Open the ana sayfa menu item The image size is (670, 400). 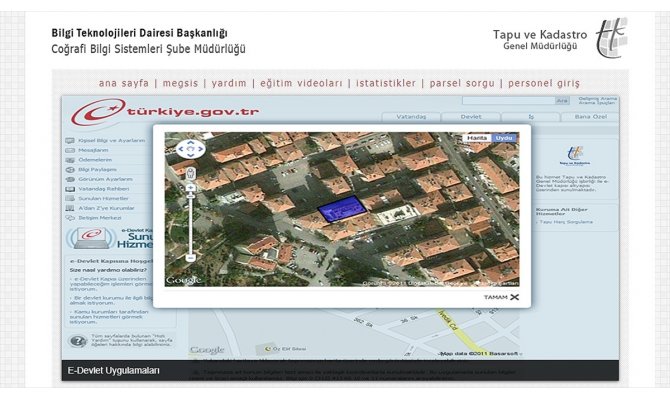(x=122, y=83)
